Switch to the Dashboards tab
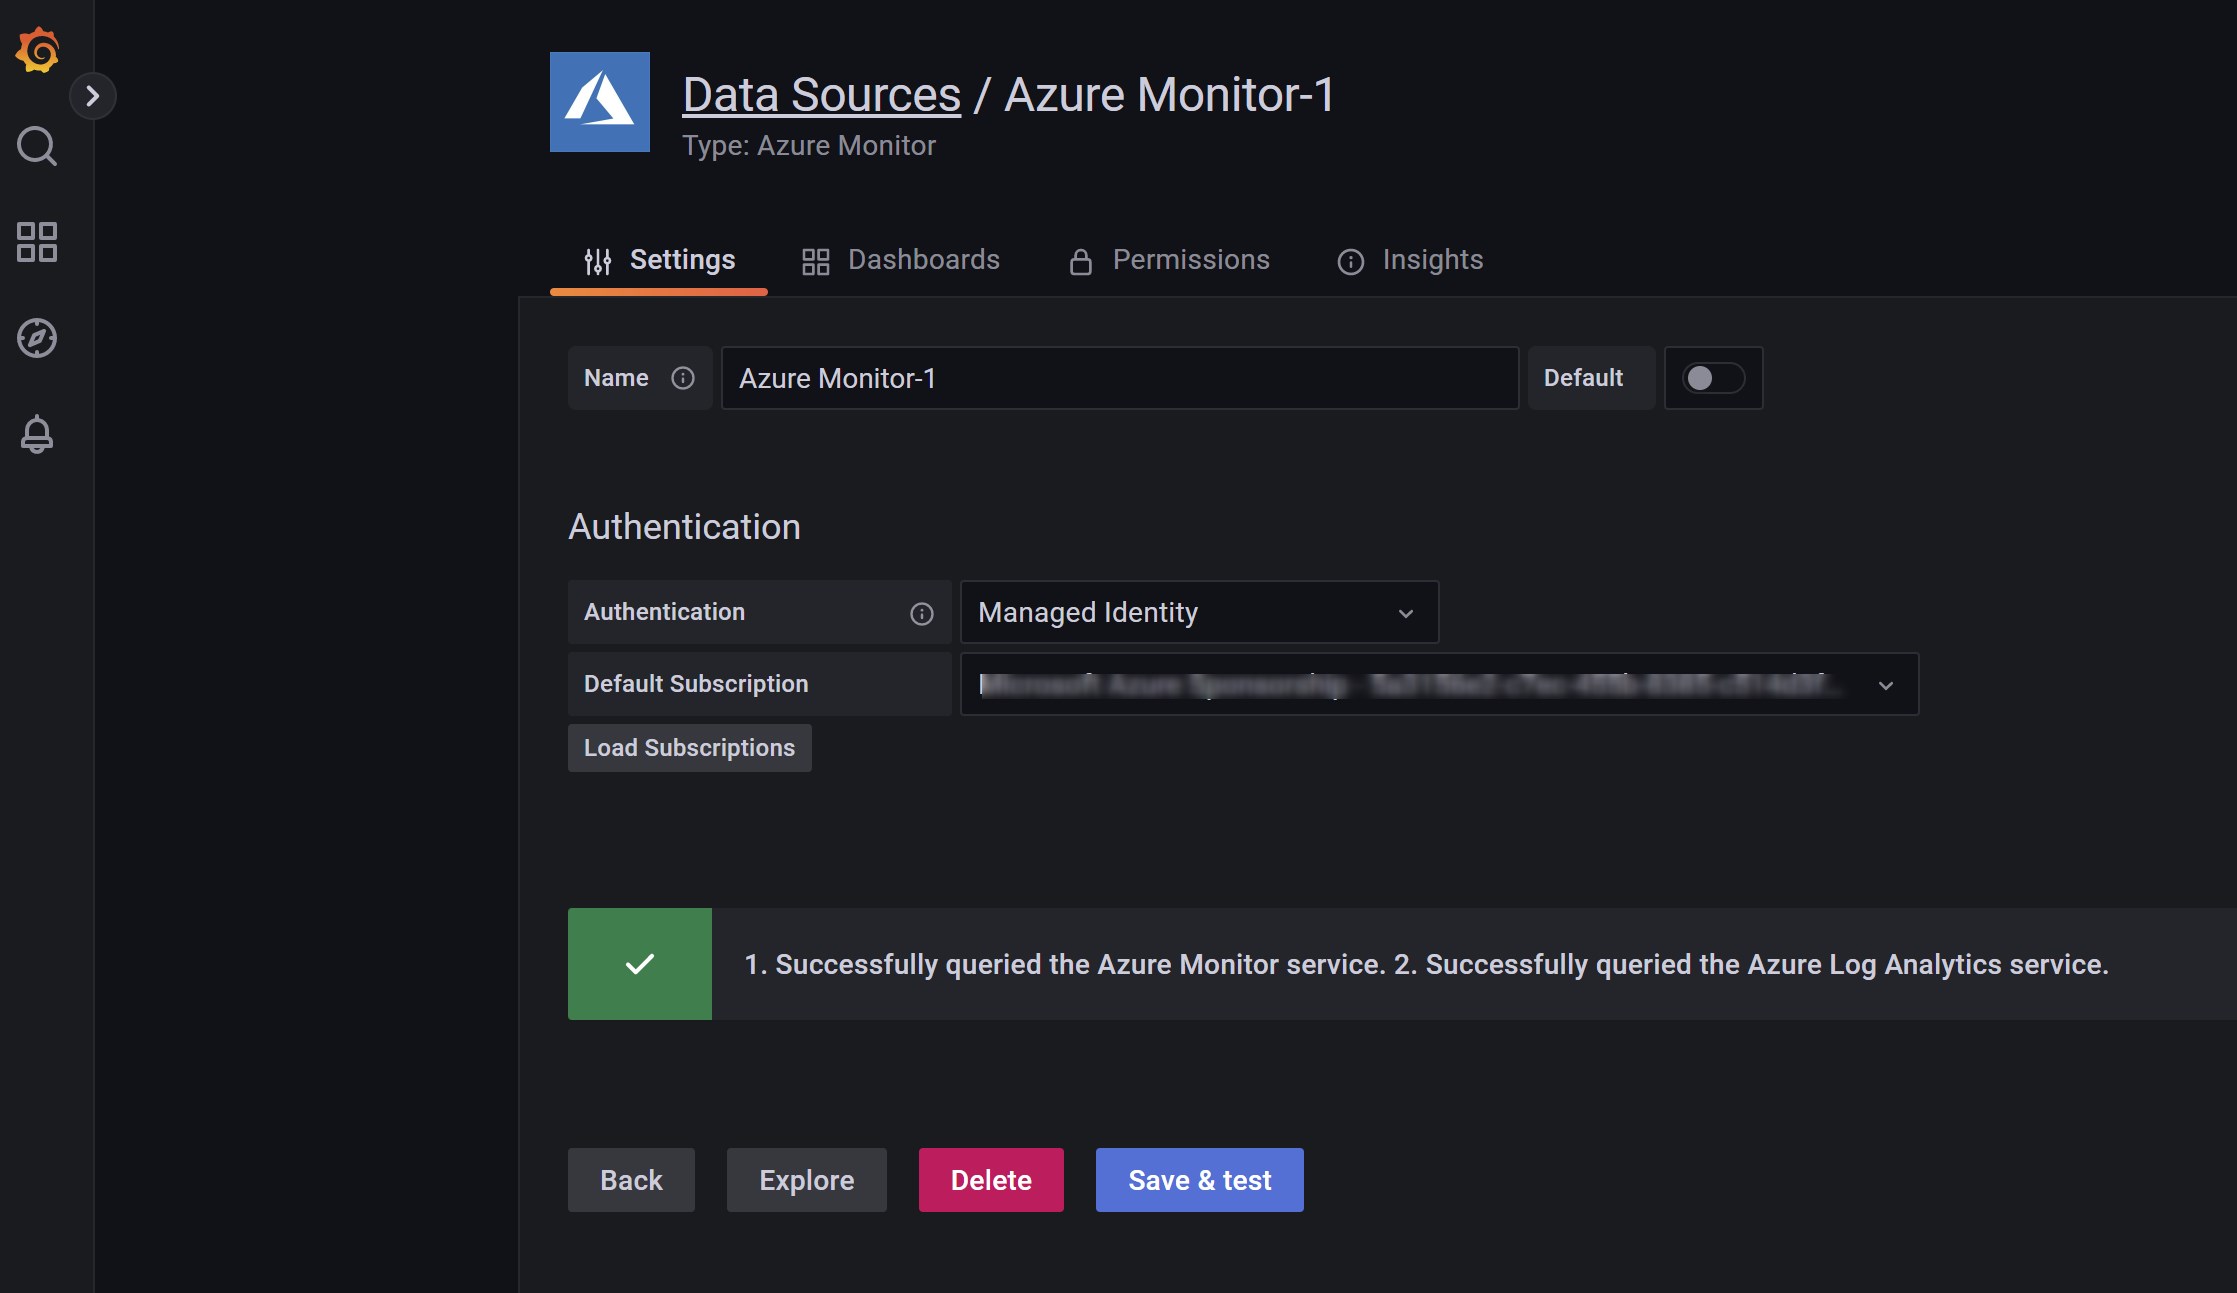 [x=901, y=260]
